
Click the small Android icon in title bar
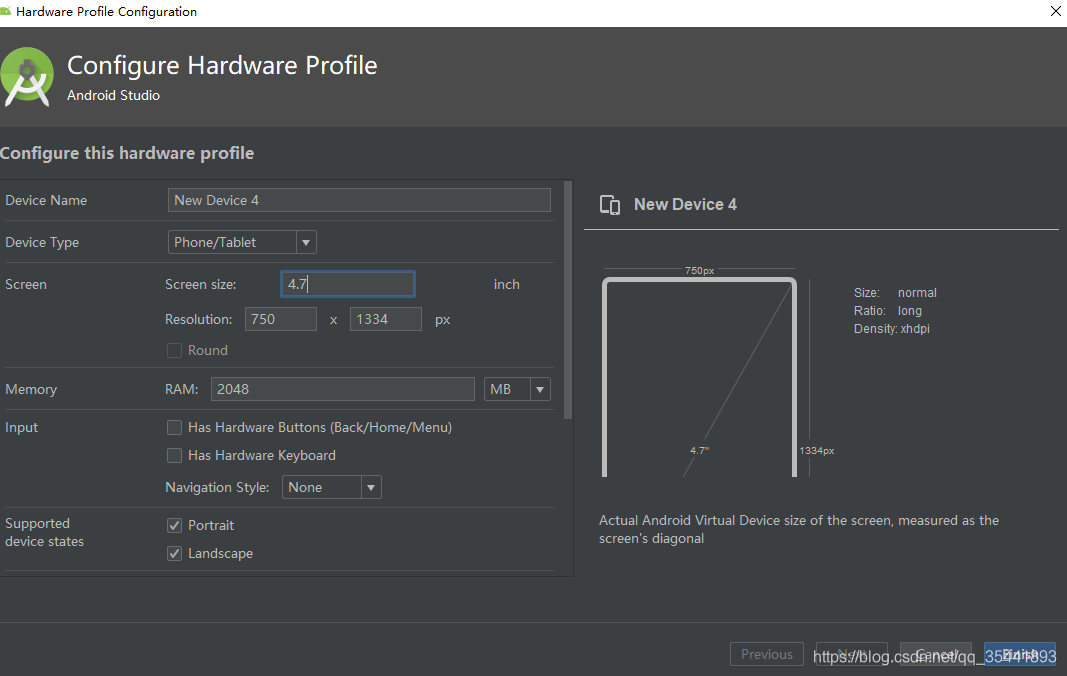tap(5, 12)
